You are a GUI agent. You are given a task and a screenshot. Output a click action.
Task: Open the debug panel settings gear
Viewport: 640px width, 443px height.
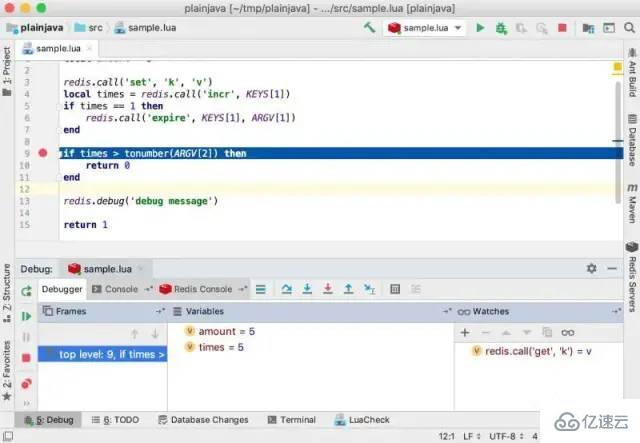[591, 268]
